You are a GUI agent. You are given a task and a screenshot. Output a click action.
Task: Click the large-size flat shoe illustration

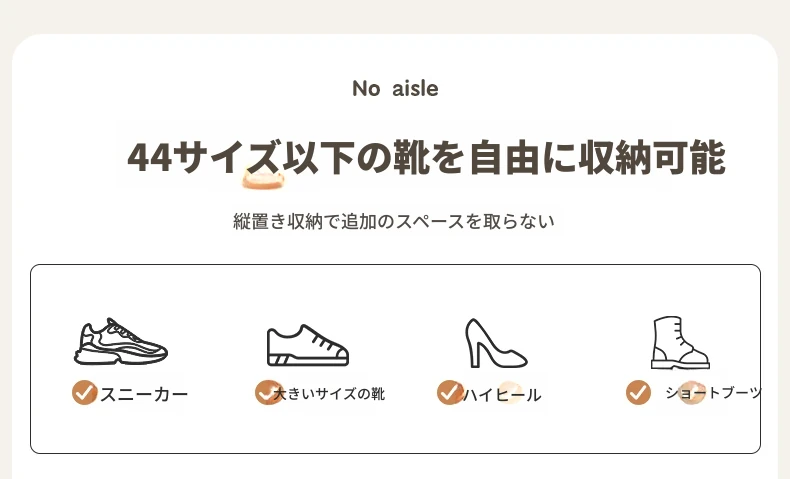click(x=308, y=345)
